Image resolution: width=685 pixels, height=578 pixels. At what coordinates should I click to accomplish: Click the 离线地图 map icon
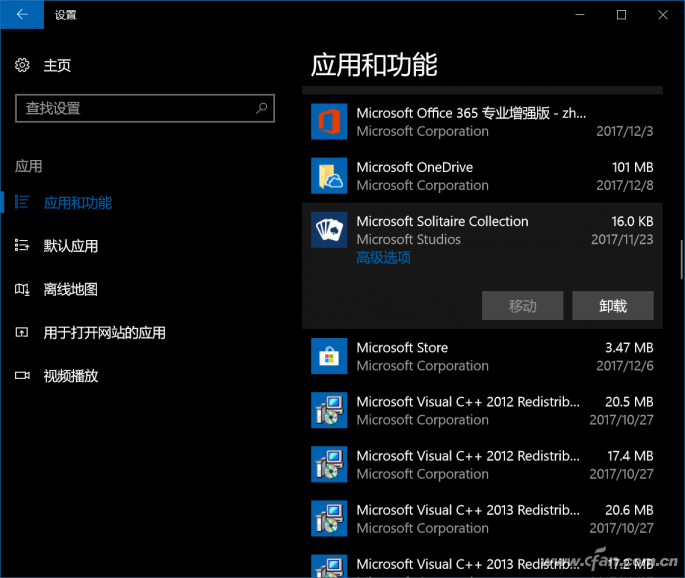coord(22,289)
